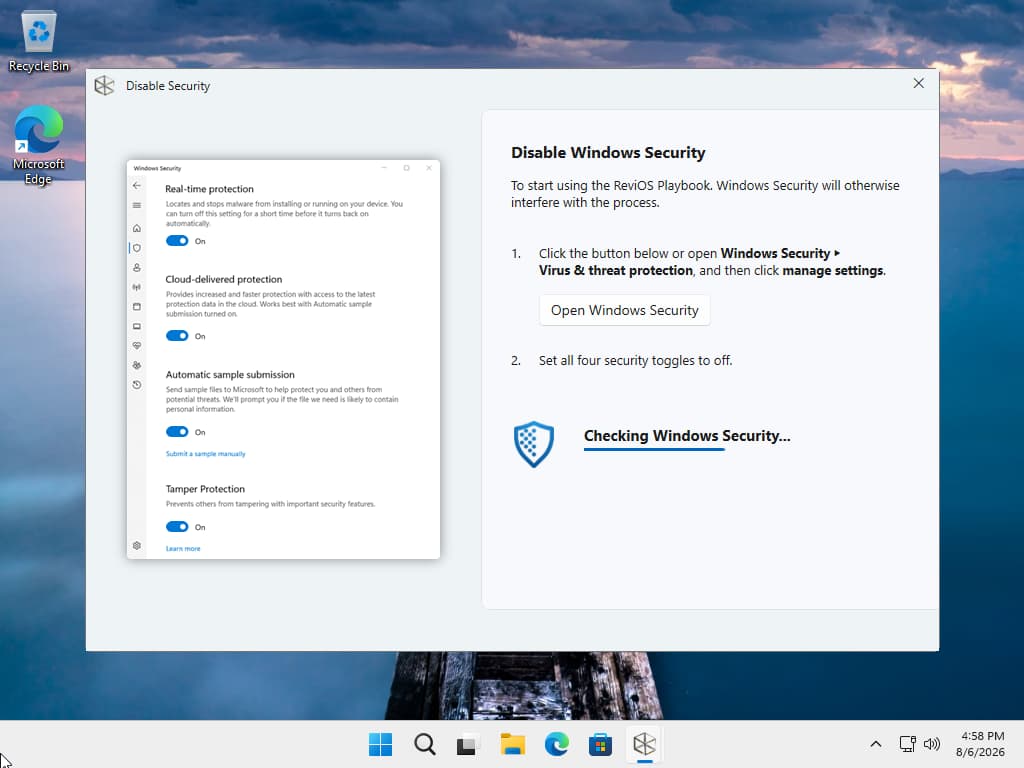Image resolution: width=1024 pixels, height=768 pixels.
Task: Click the hamburger menu icon in the preview sidebar
Action: tap(136, 205)
